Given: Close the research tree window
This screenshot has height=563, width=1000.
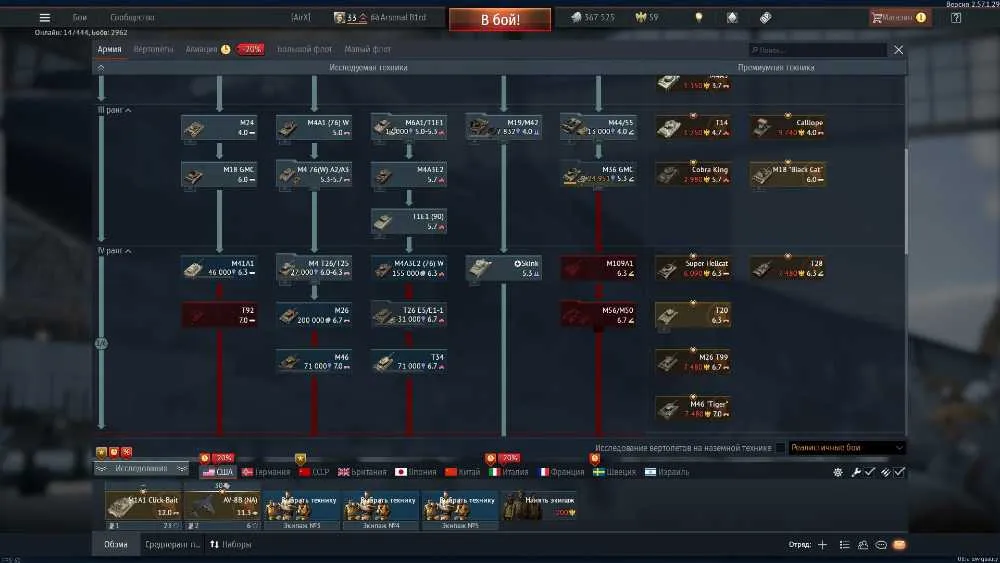Looking at the screenshot, I should [898, 50].
